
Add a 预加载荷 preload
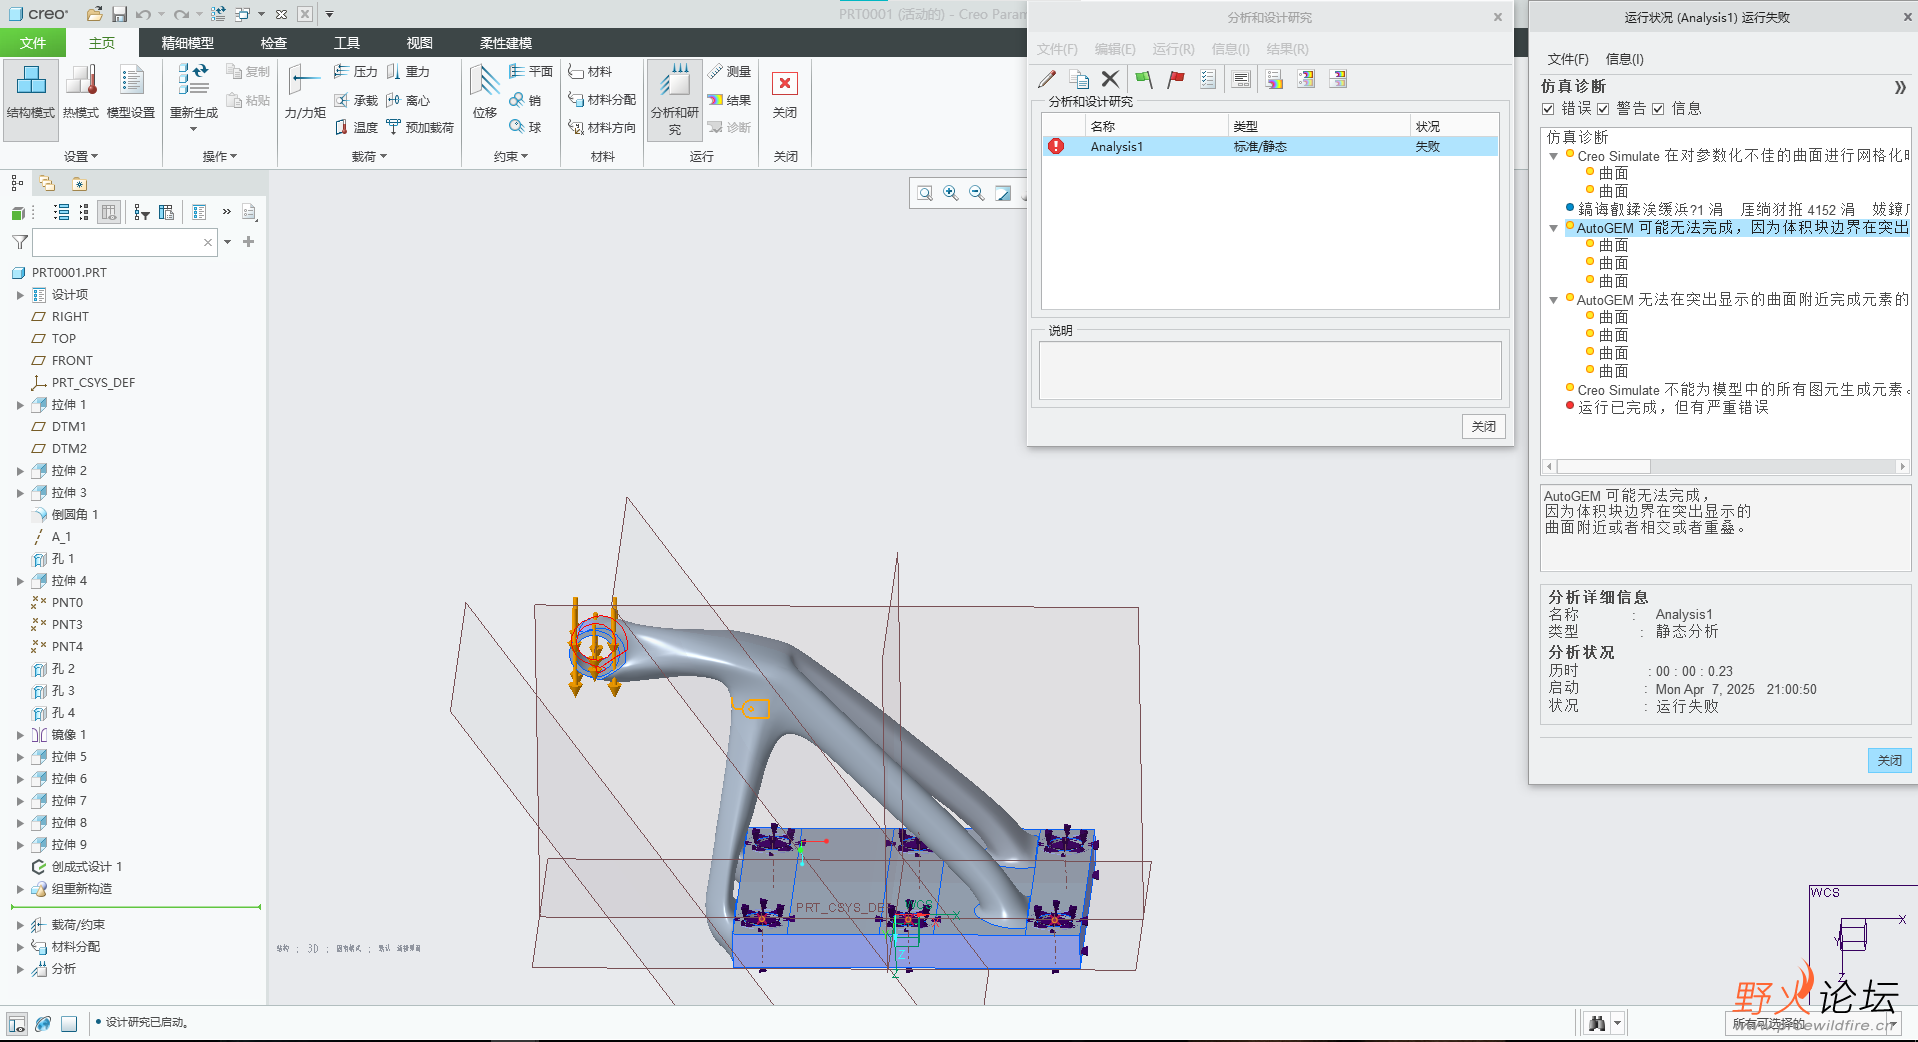(420, 127)
